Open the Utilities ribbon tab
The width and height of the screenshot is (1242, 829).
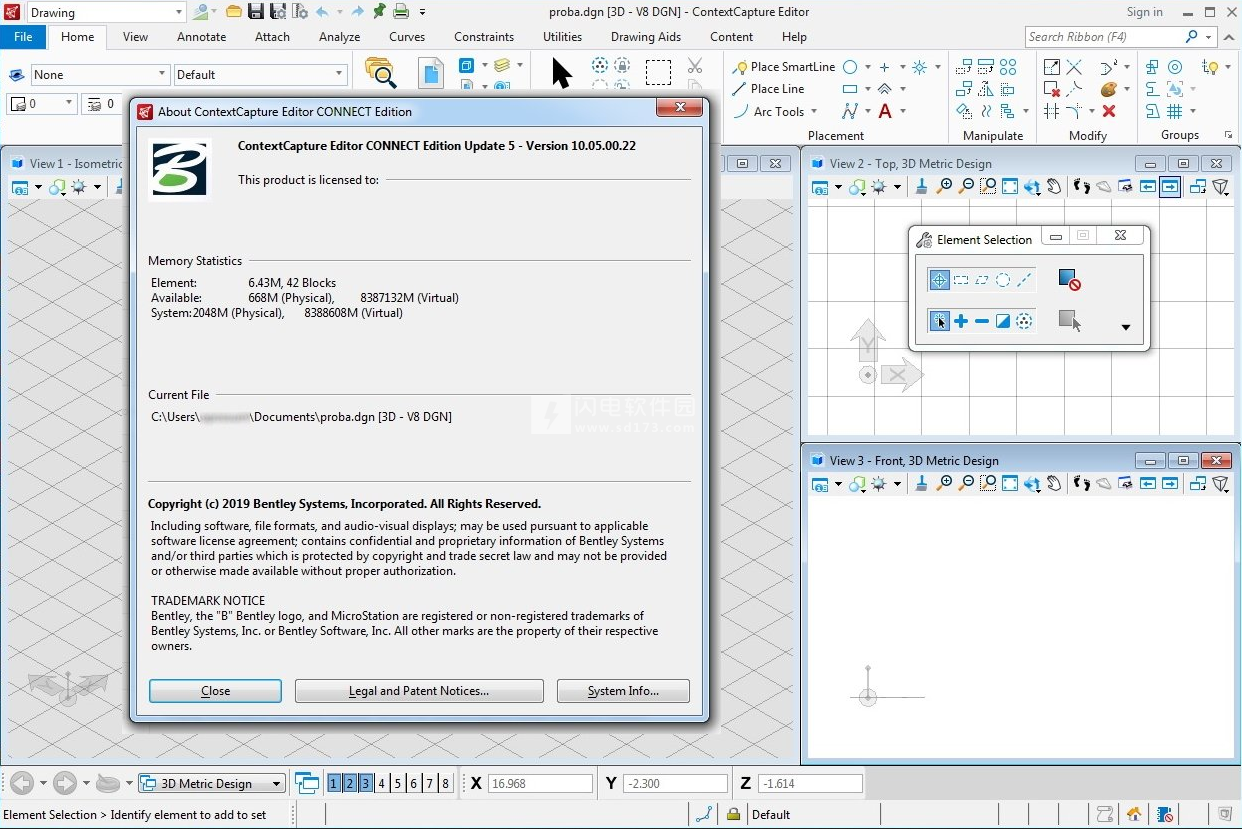pyautogui.click(x=562, y=37)
